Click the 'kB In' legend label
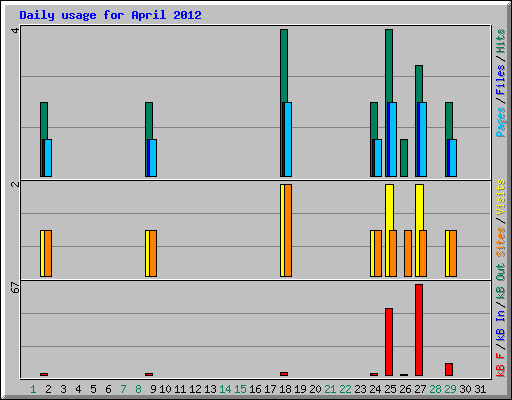The height and width of the screenshot is (400, 512). pyautogui.click(x=501, y=325)
